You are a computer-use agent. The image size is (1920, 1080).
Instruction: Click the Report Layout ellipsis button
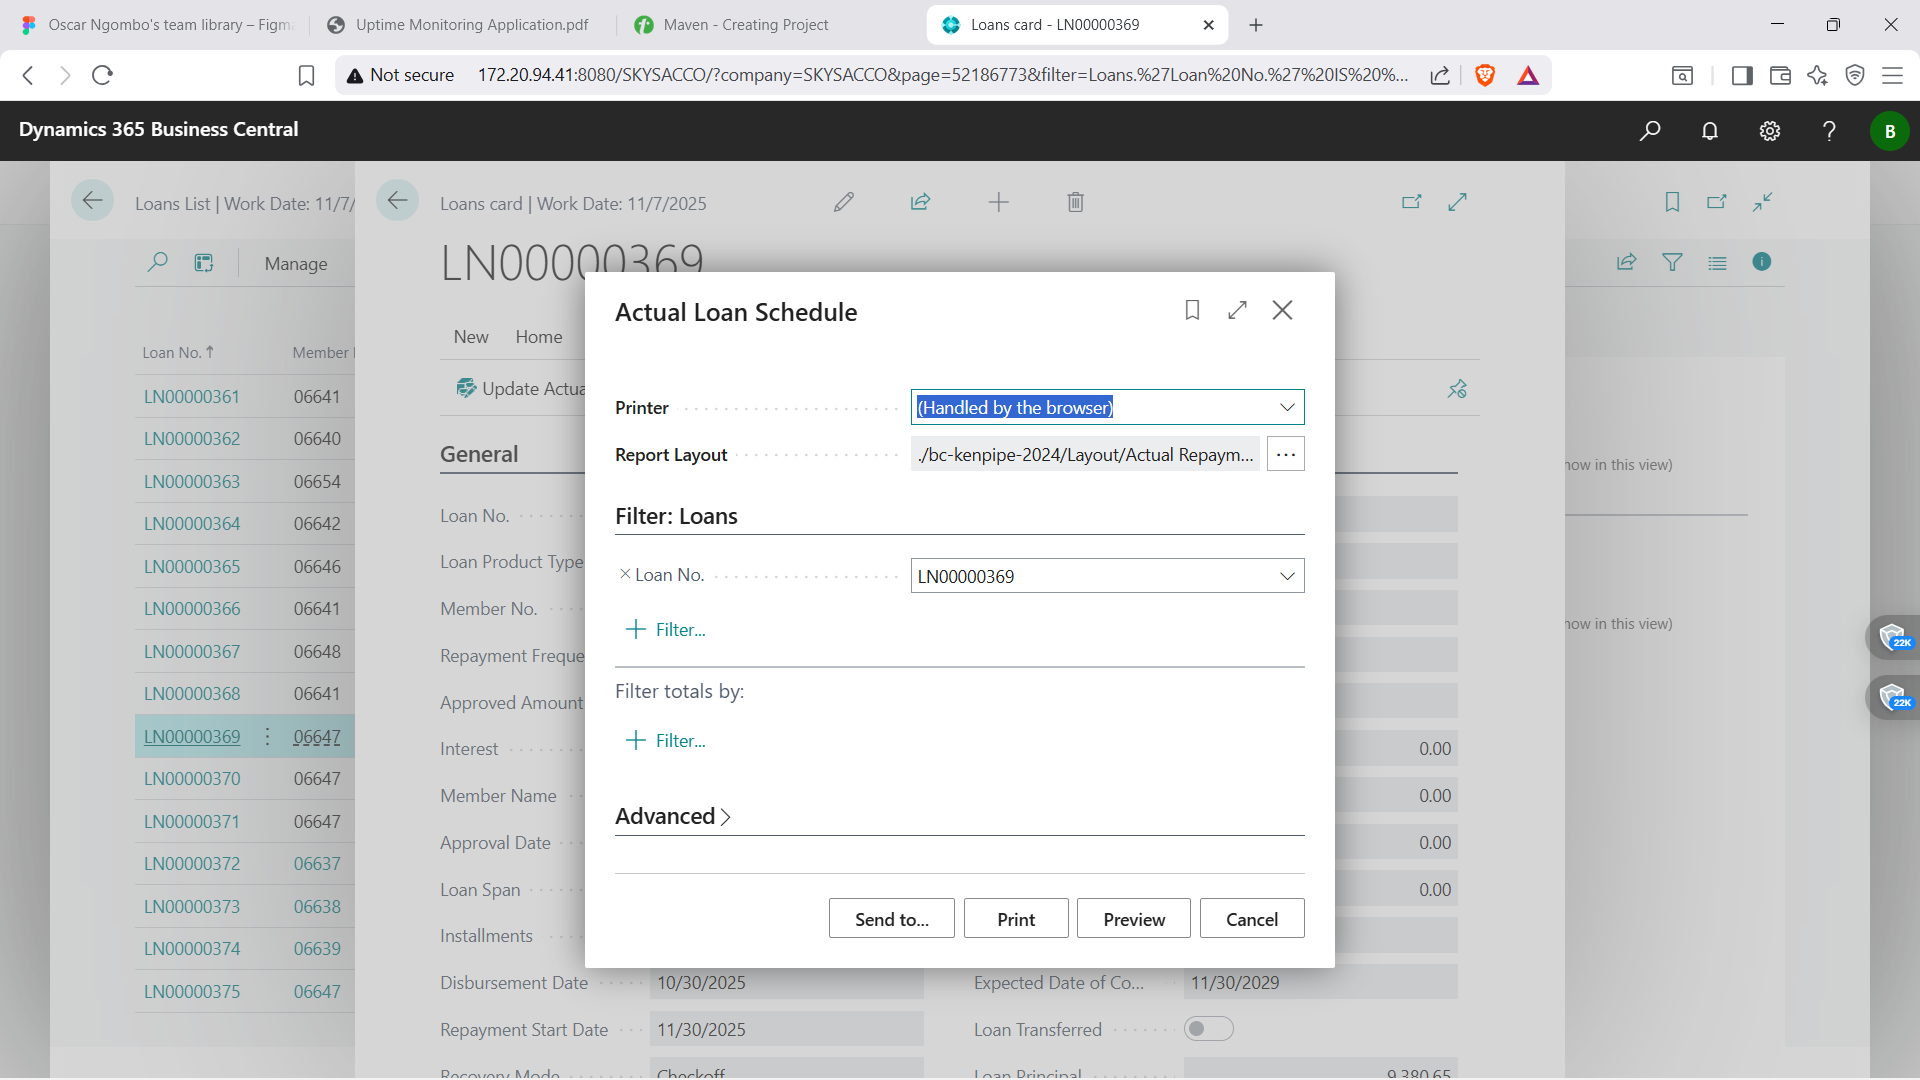pos(1285,454)
